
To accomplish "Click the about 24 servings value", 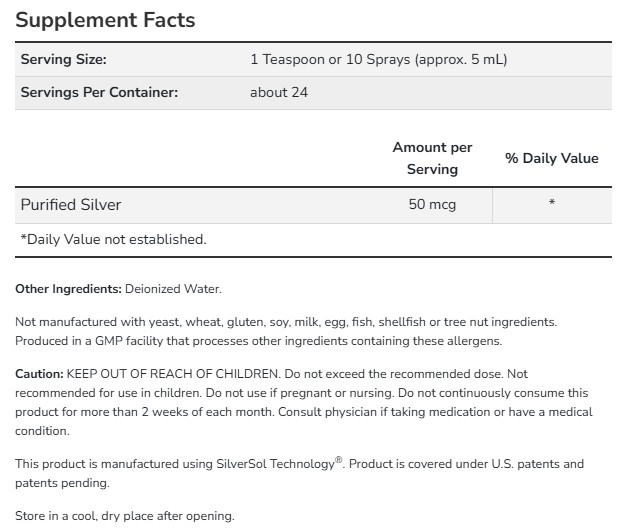I will click(278, 93).
